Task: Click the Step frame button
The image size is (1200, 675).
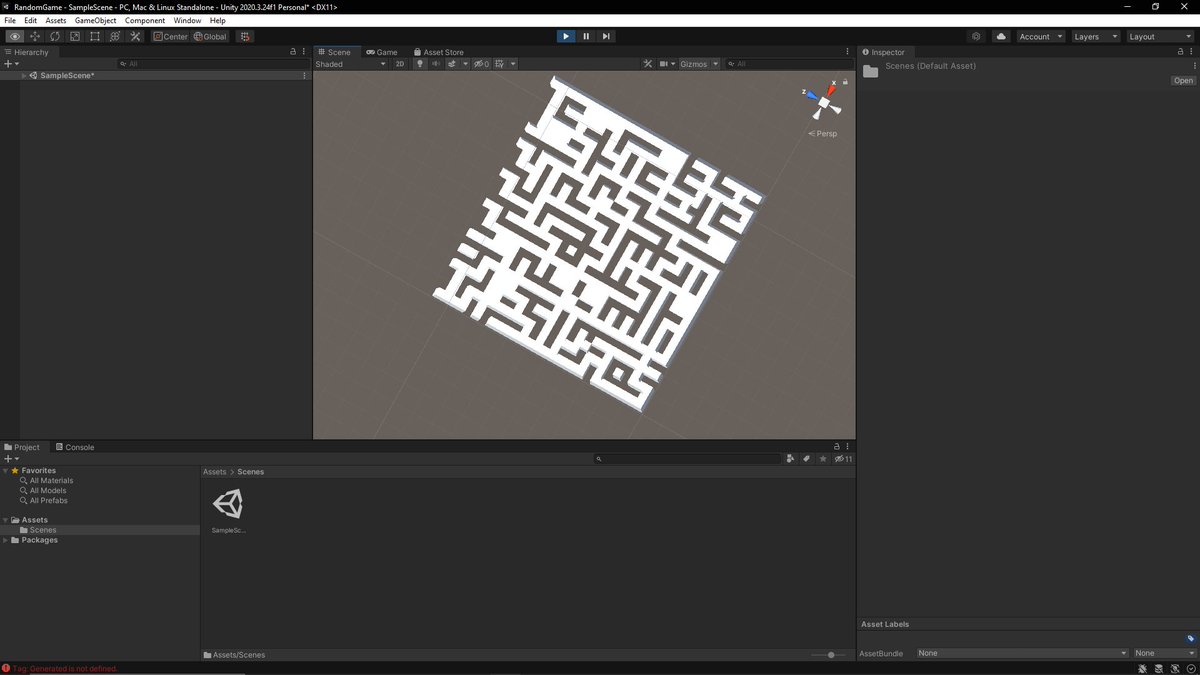Action: (606, 36)
